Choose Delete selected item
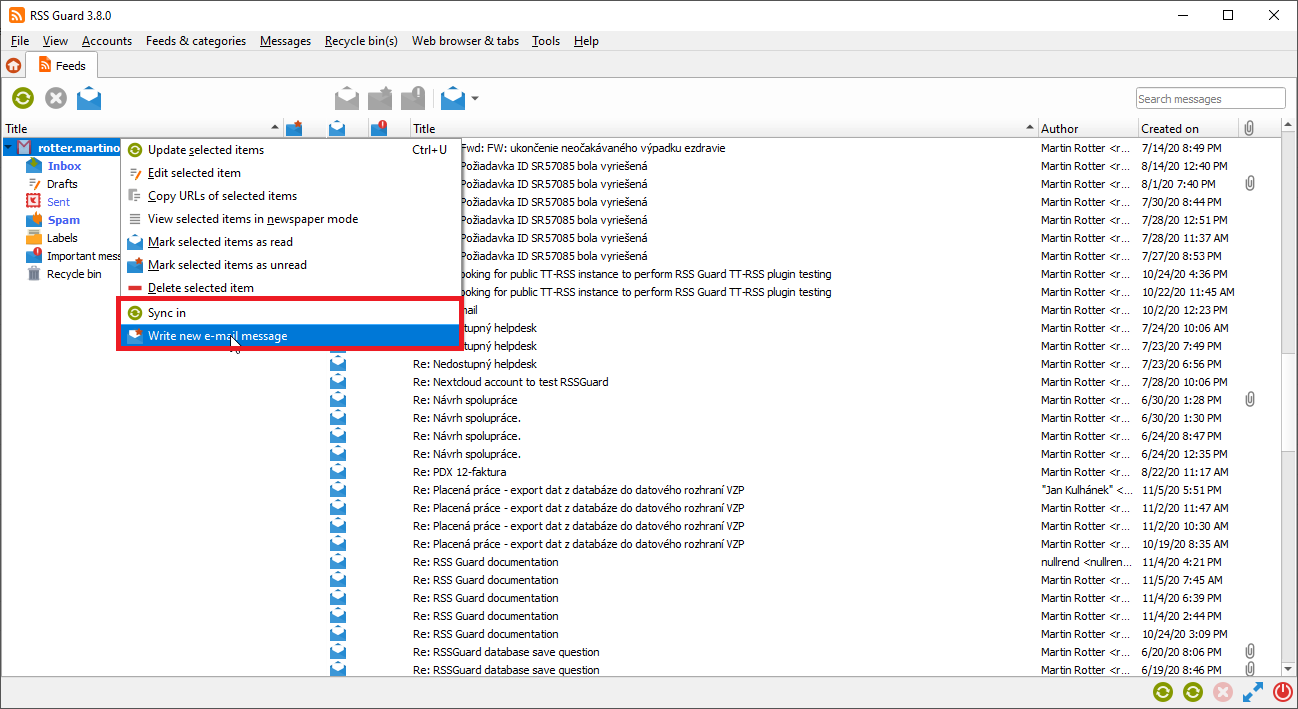Image resolution: width=1298 pixels, height=709 pixels. point(200,288)
